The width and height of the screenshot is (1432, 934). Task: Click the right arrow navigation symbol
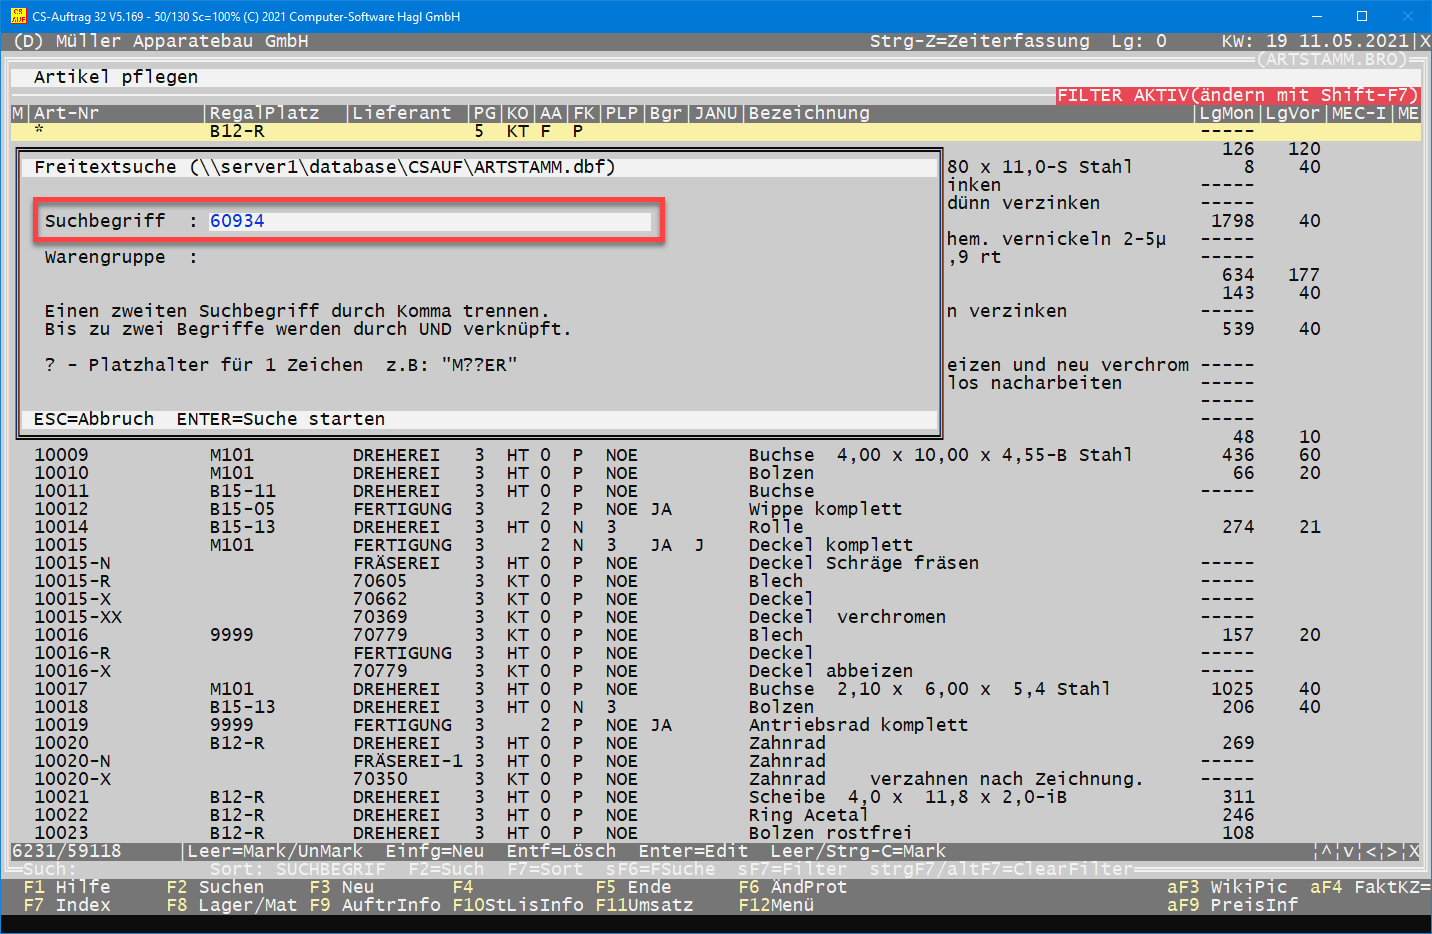tap(1391, 851)
